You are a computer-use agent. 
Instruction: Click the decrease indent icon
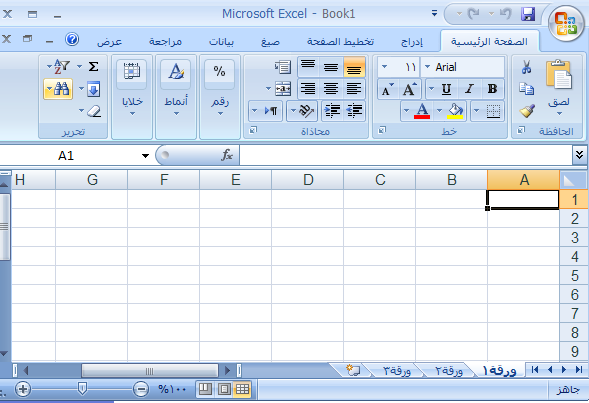[x=354, y=111]
